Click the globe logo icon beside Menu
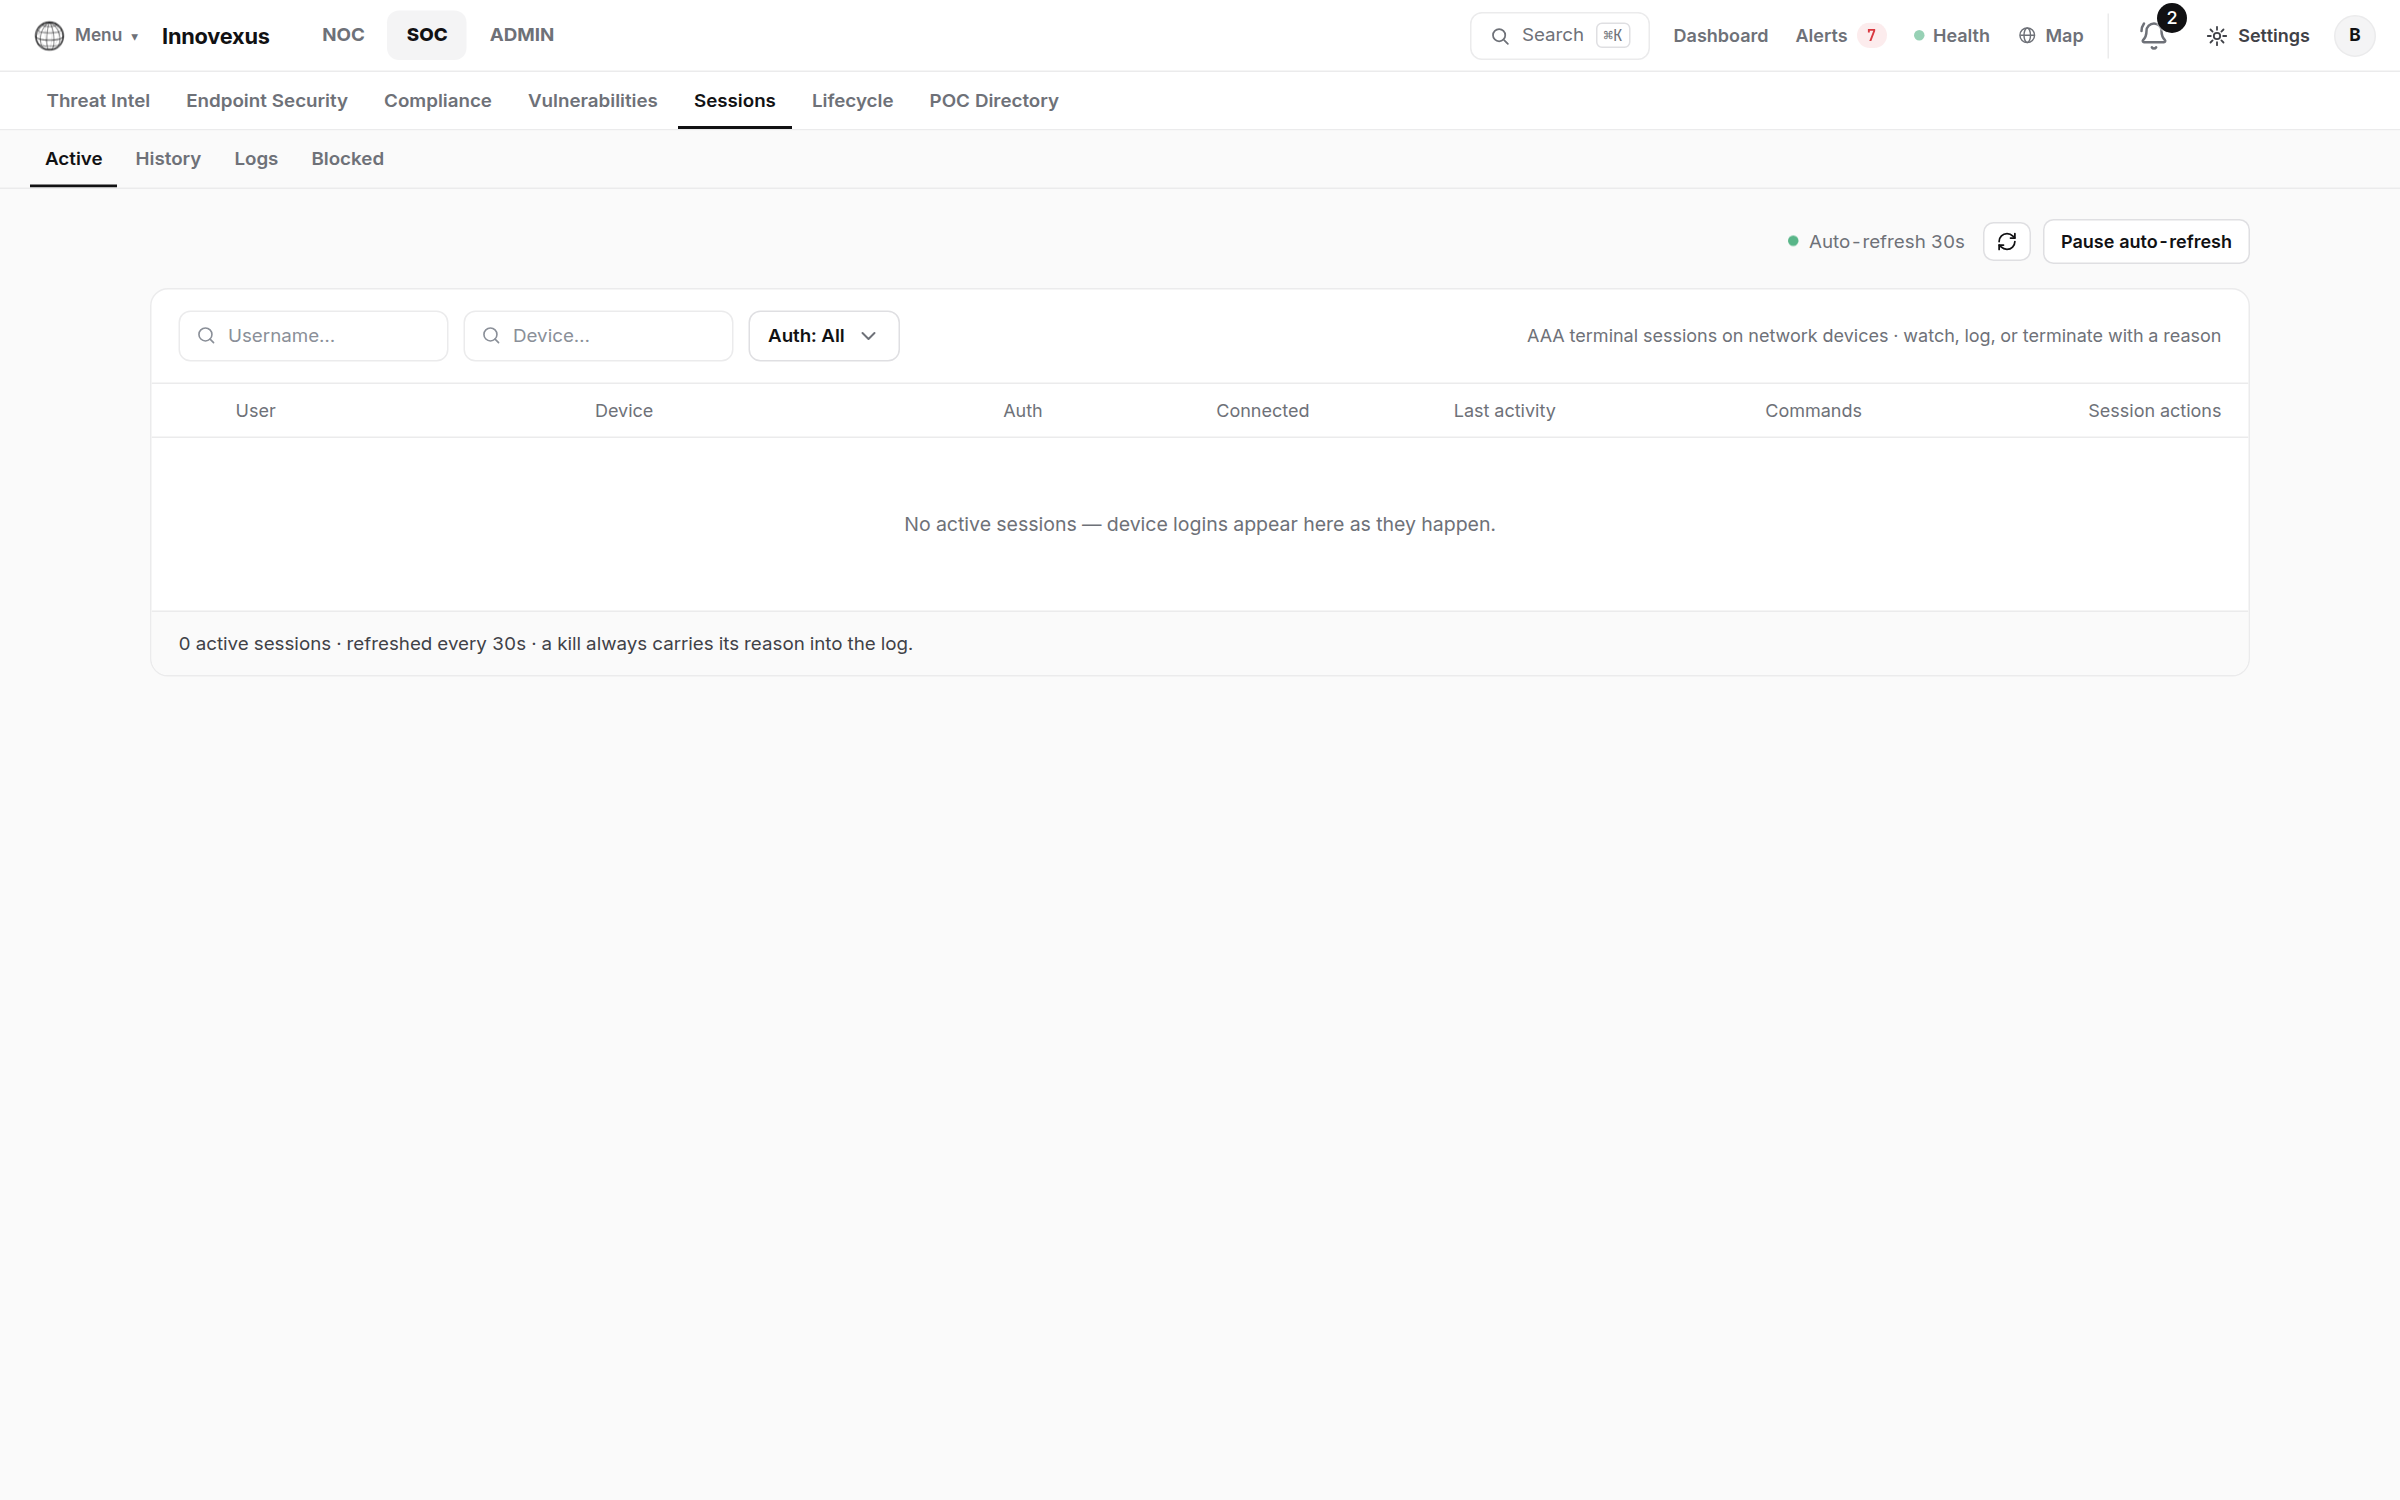This screenshot has width=2400, height=1500. (49, 36)
